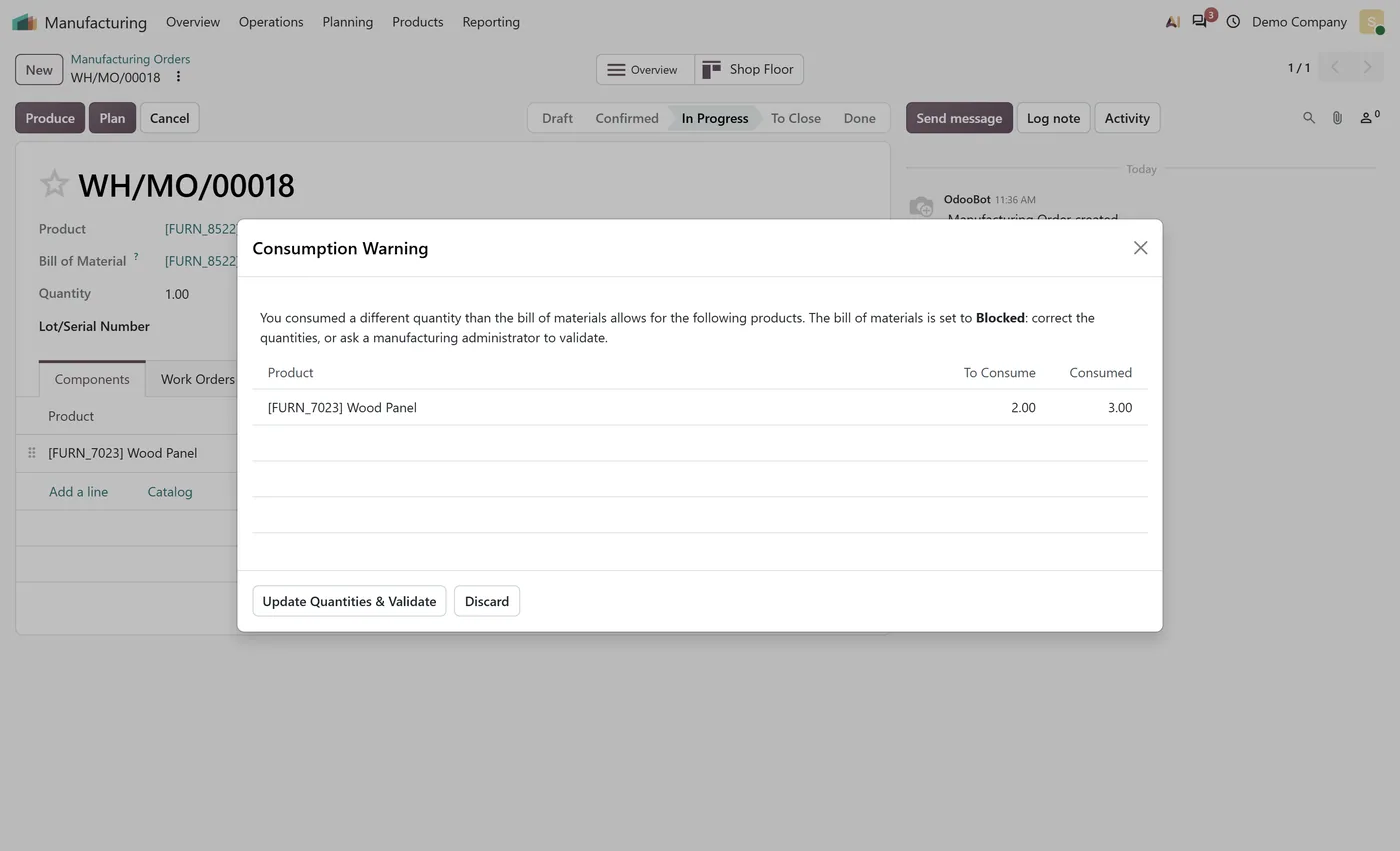Click the New button

(x=39, y=70)
